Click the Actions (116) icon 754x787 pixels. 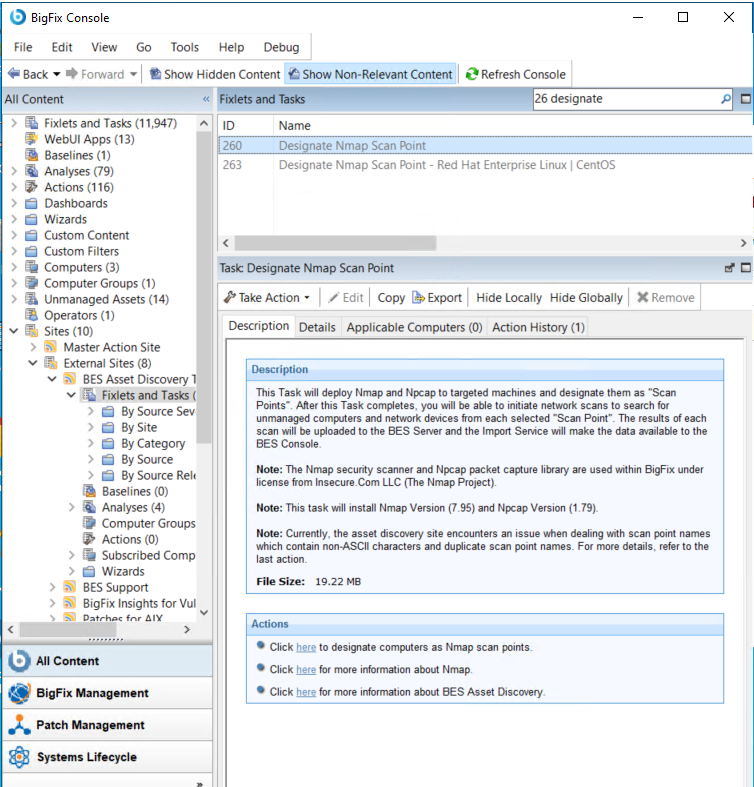point(32,187)
